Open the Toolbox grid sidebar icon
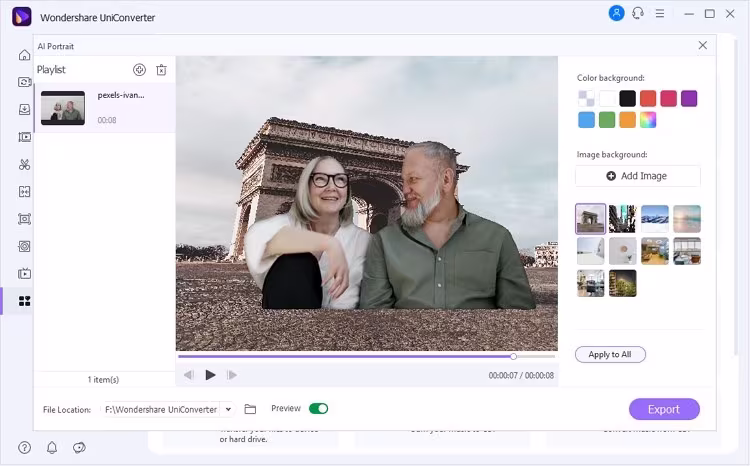Image resolution: width=750 pixels, height=466 pixels. [x=24, y=301]
